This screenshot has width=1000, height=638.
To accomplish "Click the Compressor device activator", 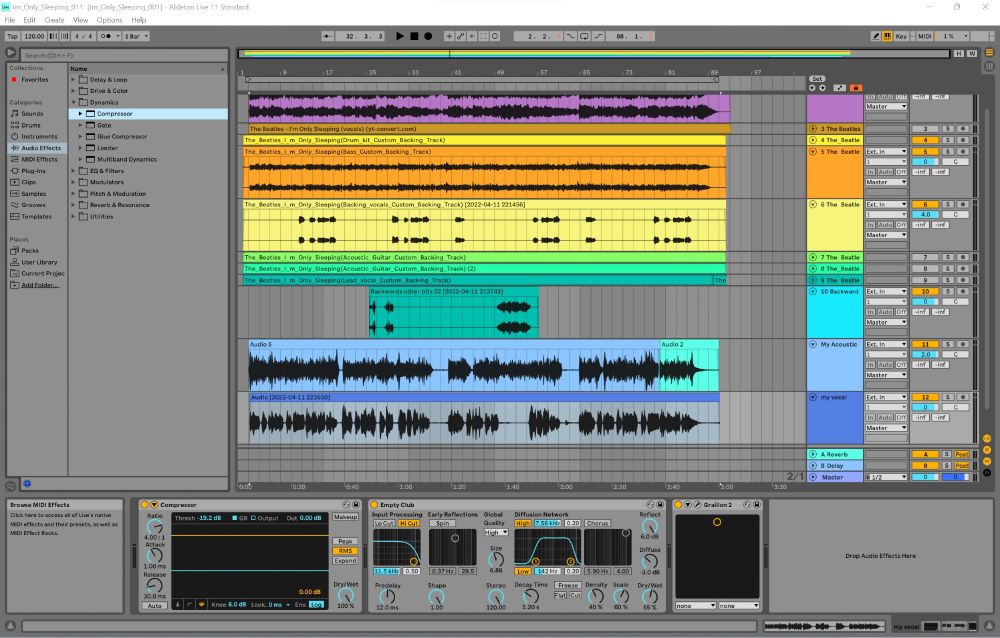I will click(x=144, y=504).
